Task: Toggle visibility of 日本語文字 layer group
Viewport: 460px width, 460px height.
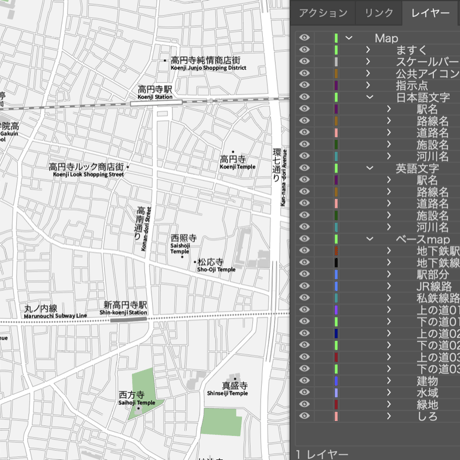Action: point(304,97)
